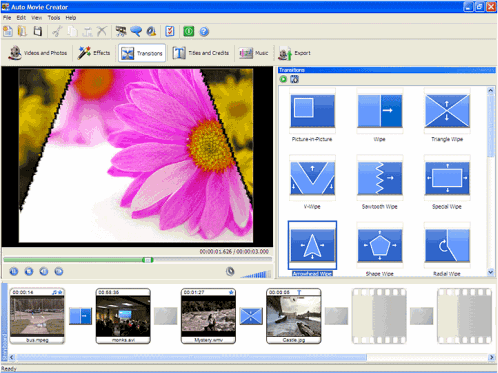Viewport: 498px width, 373px height.
Task: Select the bus.mpeg storyboard clip
Action: tap(37, 316)
